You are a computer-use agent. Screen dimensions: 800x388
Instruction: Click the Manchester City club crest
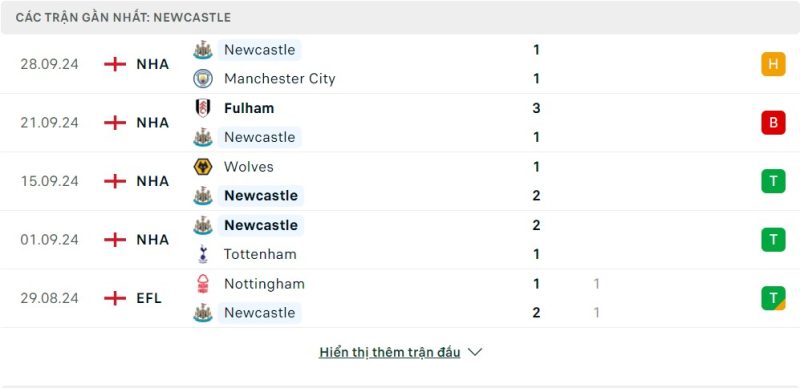203,79
